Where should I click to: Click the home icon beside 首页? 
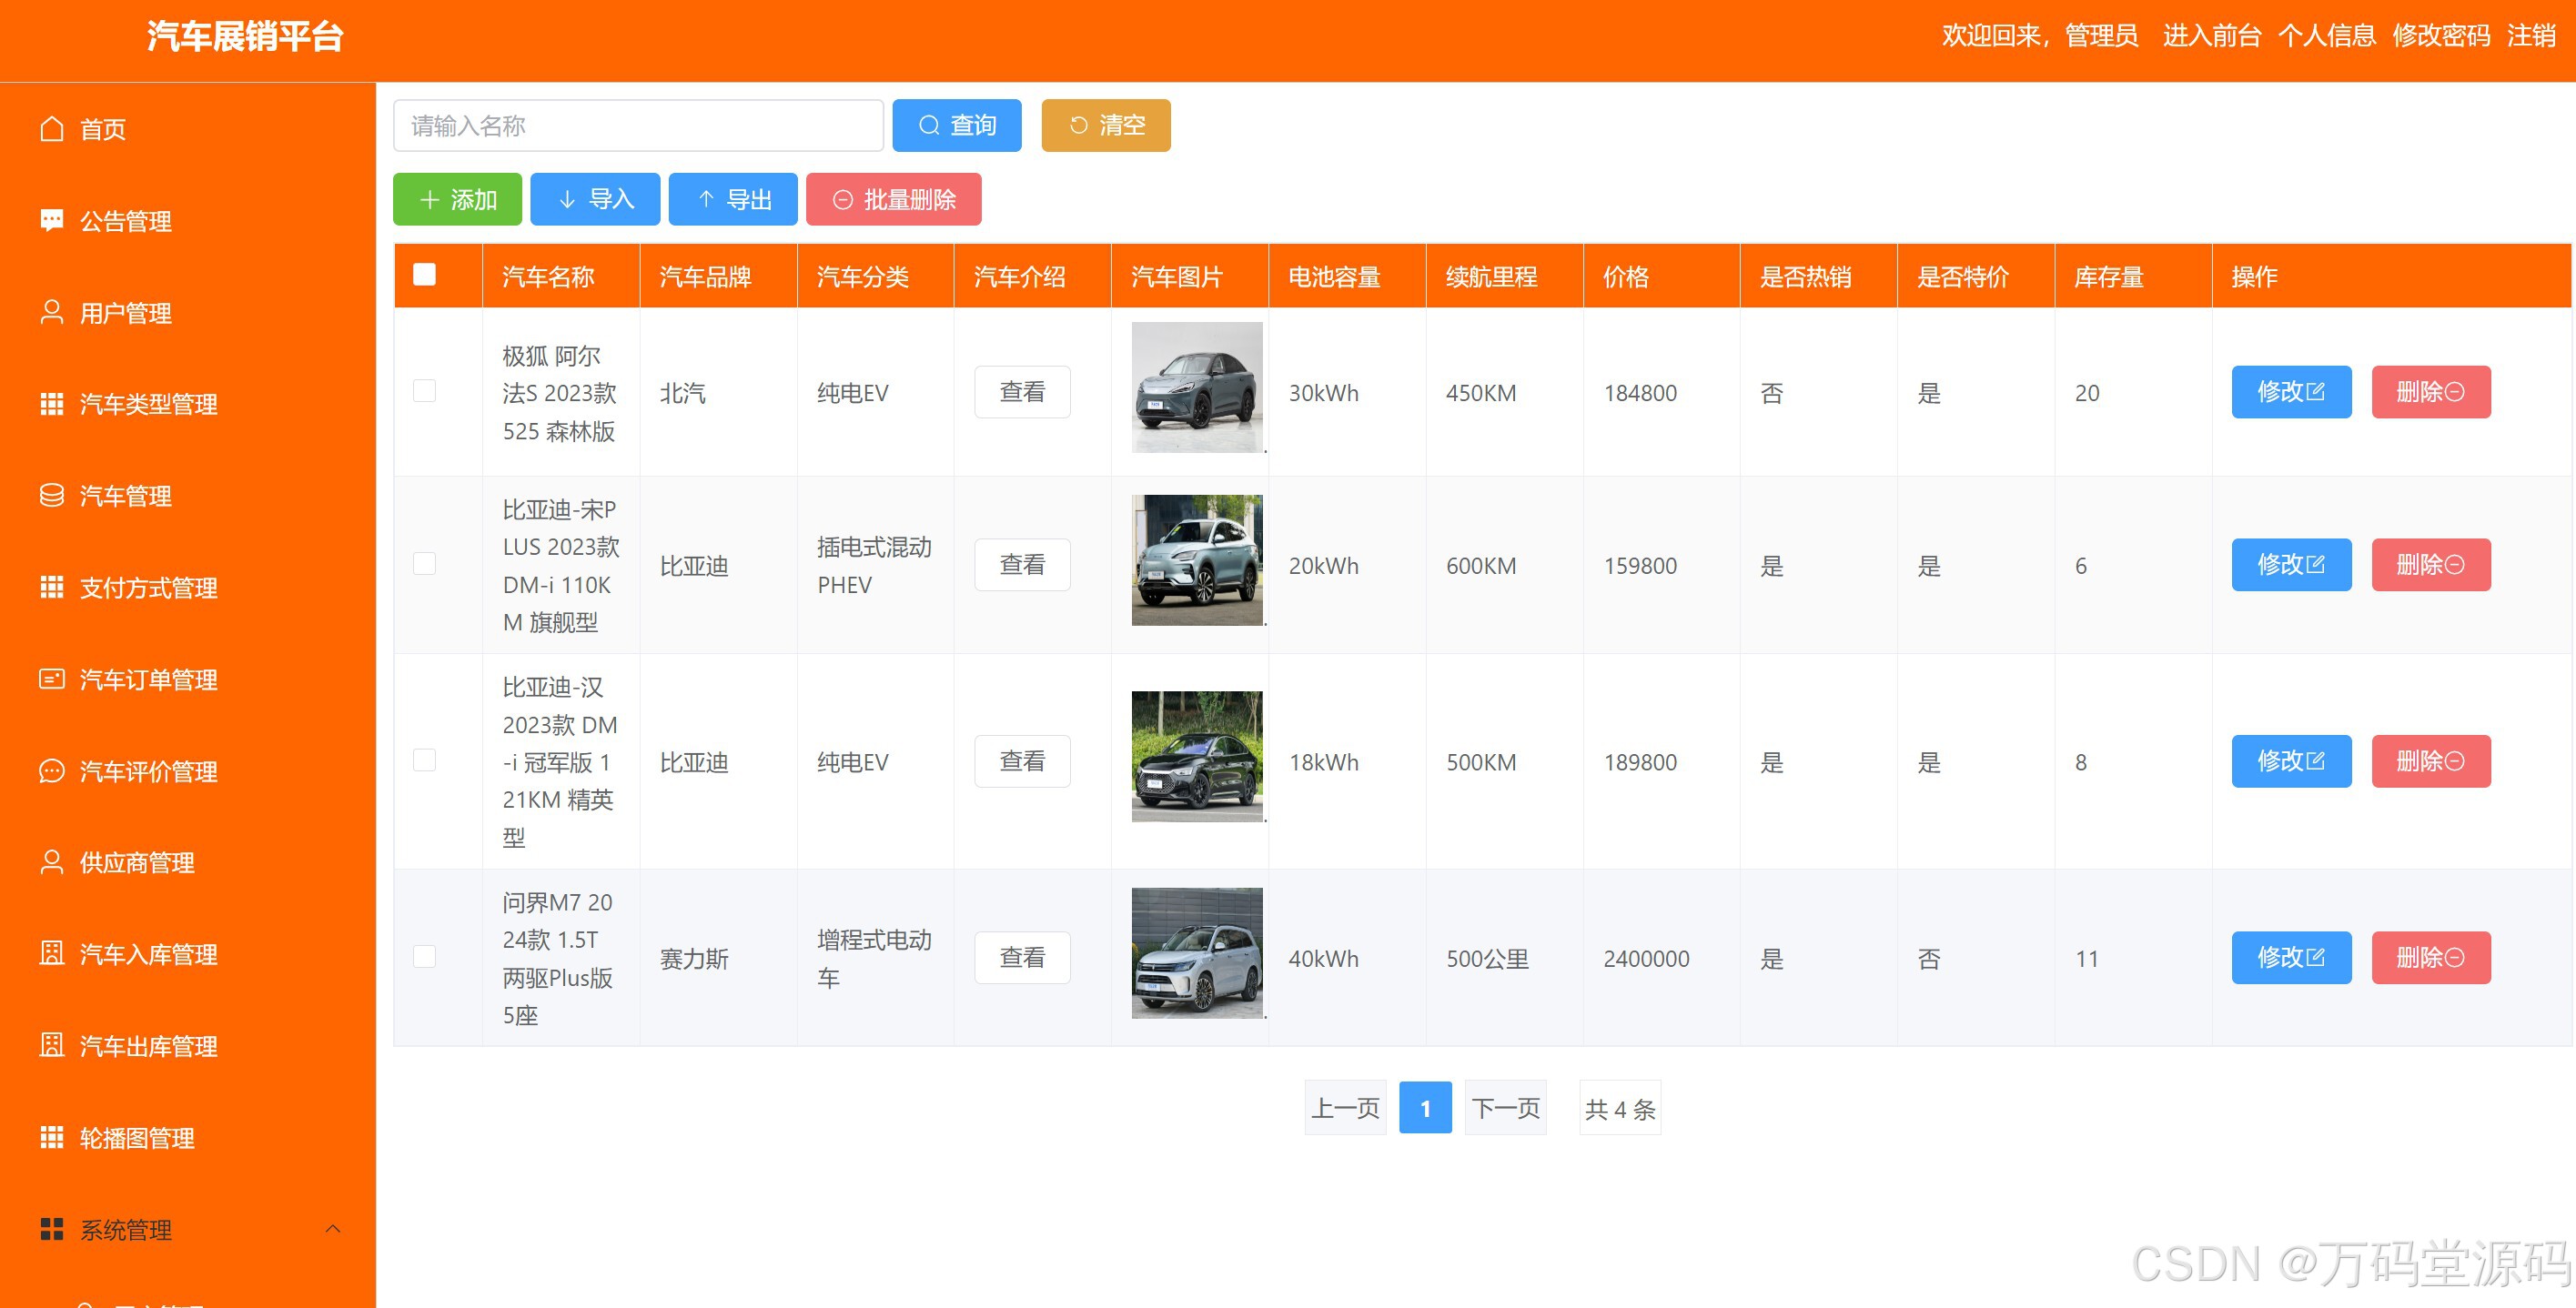pos(52,129)
